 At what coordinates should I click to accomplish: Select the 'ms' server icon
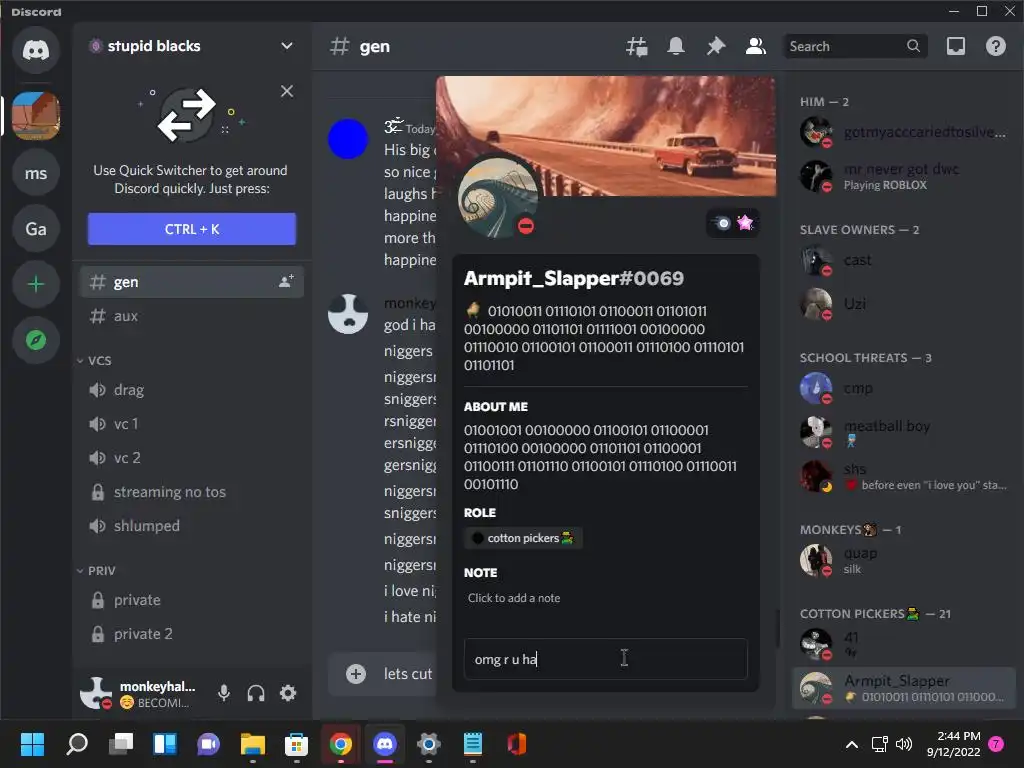pos(36,173)
